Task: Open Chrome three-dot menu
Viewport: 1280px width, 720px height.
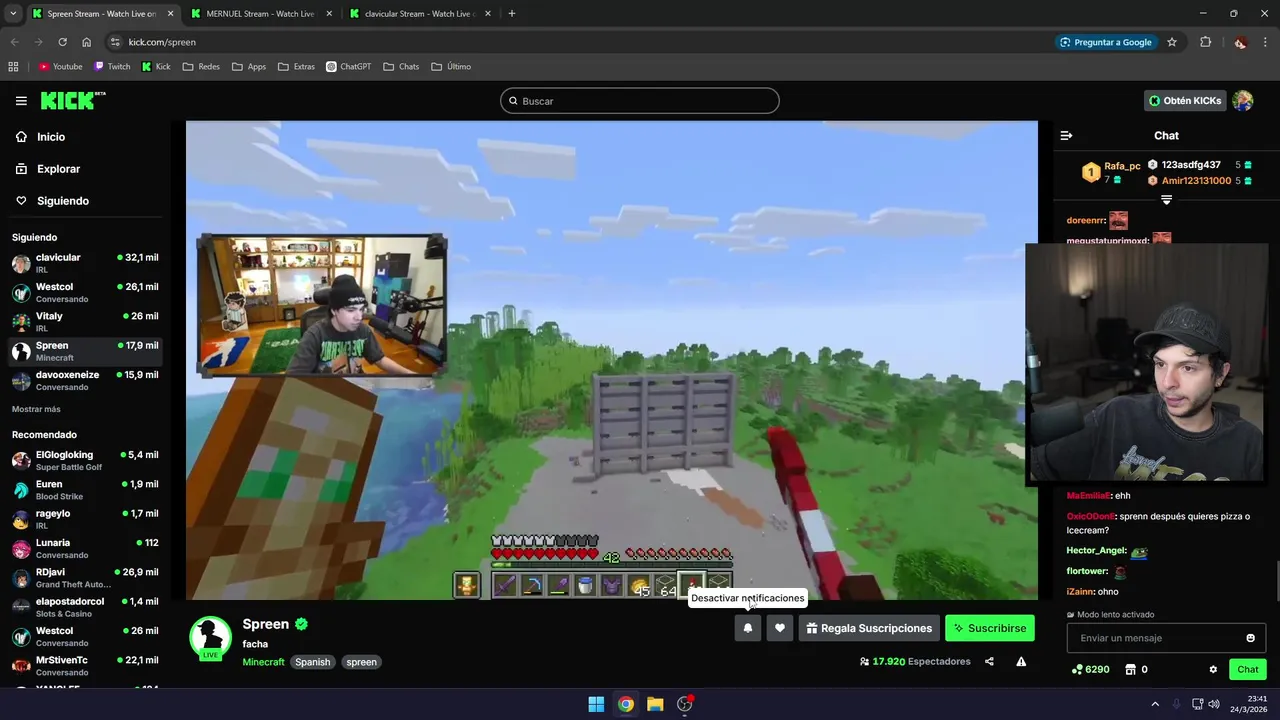Action: click(x=1266, y=42)
